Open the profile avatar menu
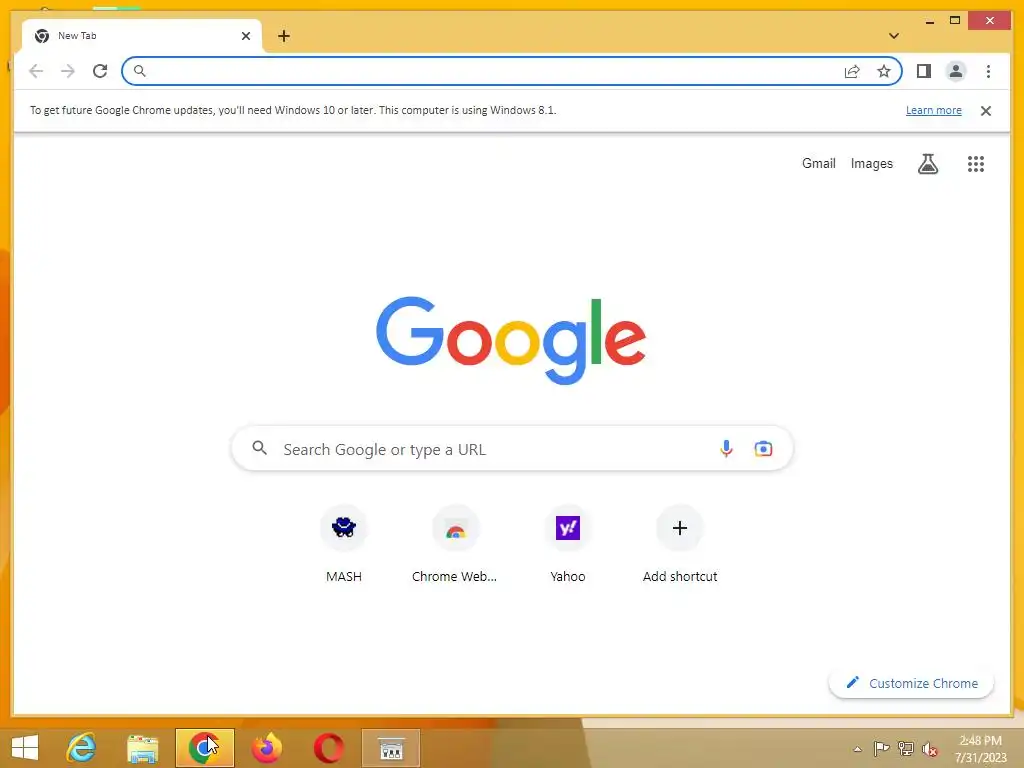 point(955,71)
